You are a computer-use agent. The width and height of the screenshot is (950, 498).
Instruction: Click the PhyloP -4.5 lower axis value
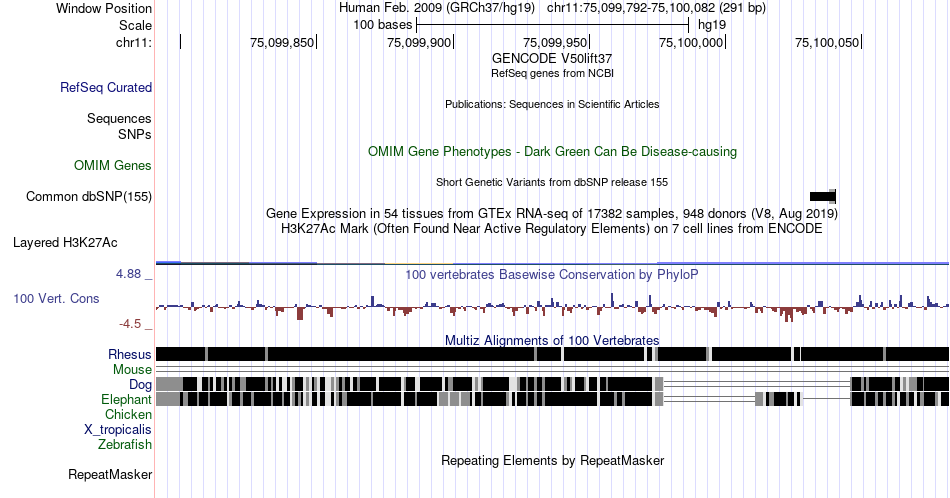pos(130,324)
